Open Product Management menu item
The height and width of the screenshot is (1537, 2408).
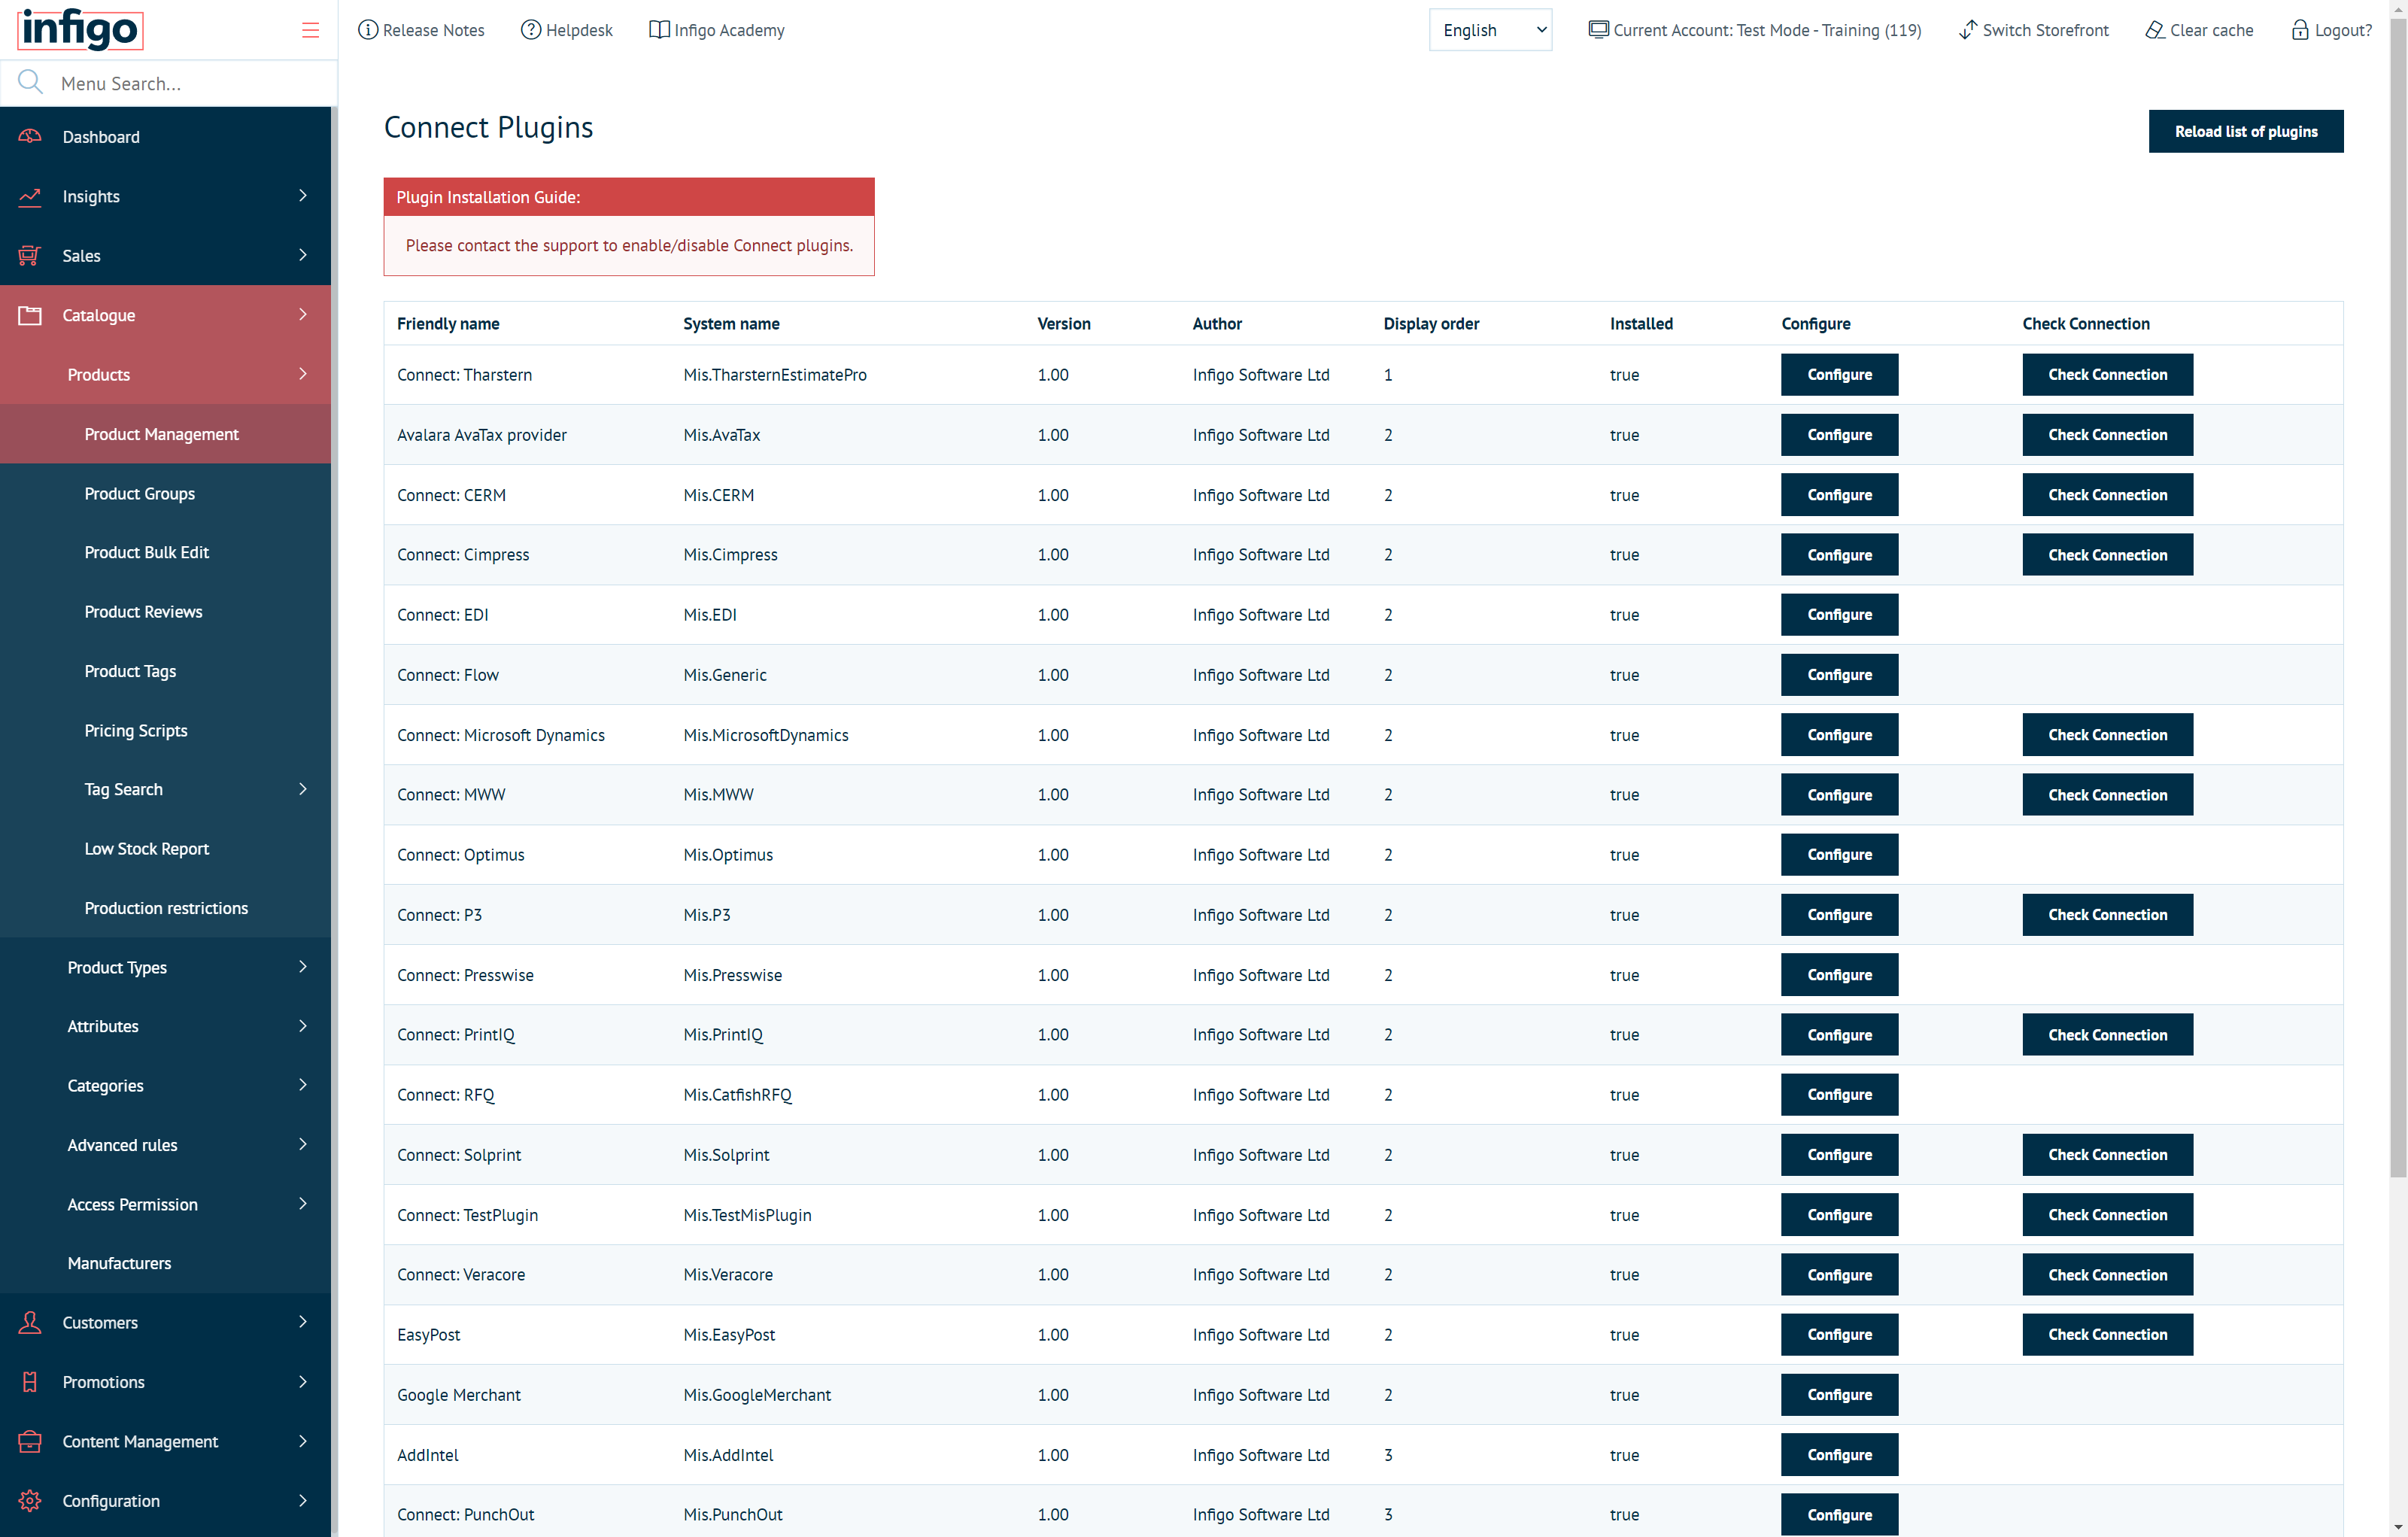[165, 434]
